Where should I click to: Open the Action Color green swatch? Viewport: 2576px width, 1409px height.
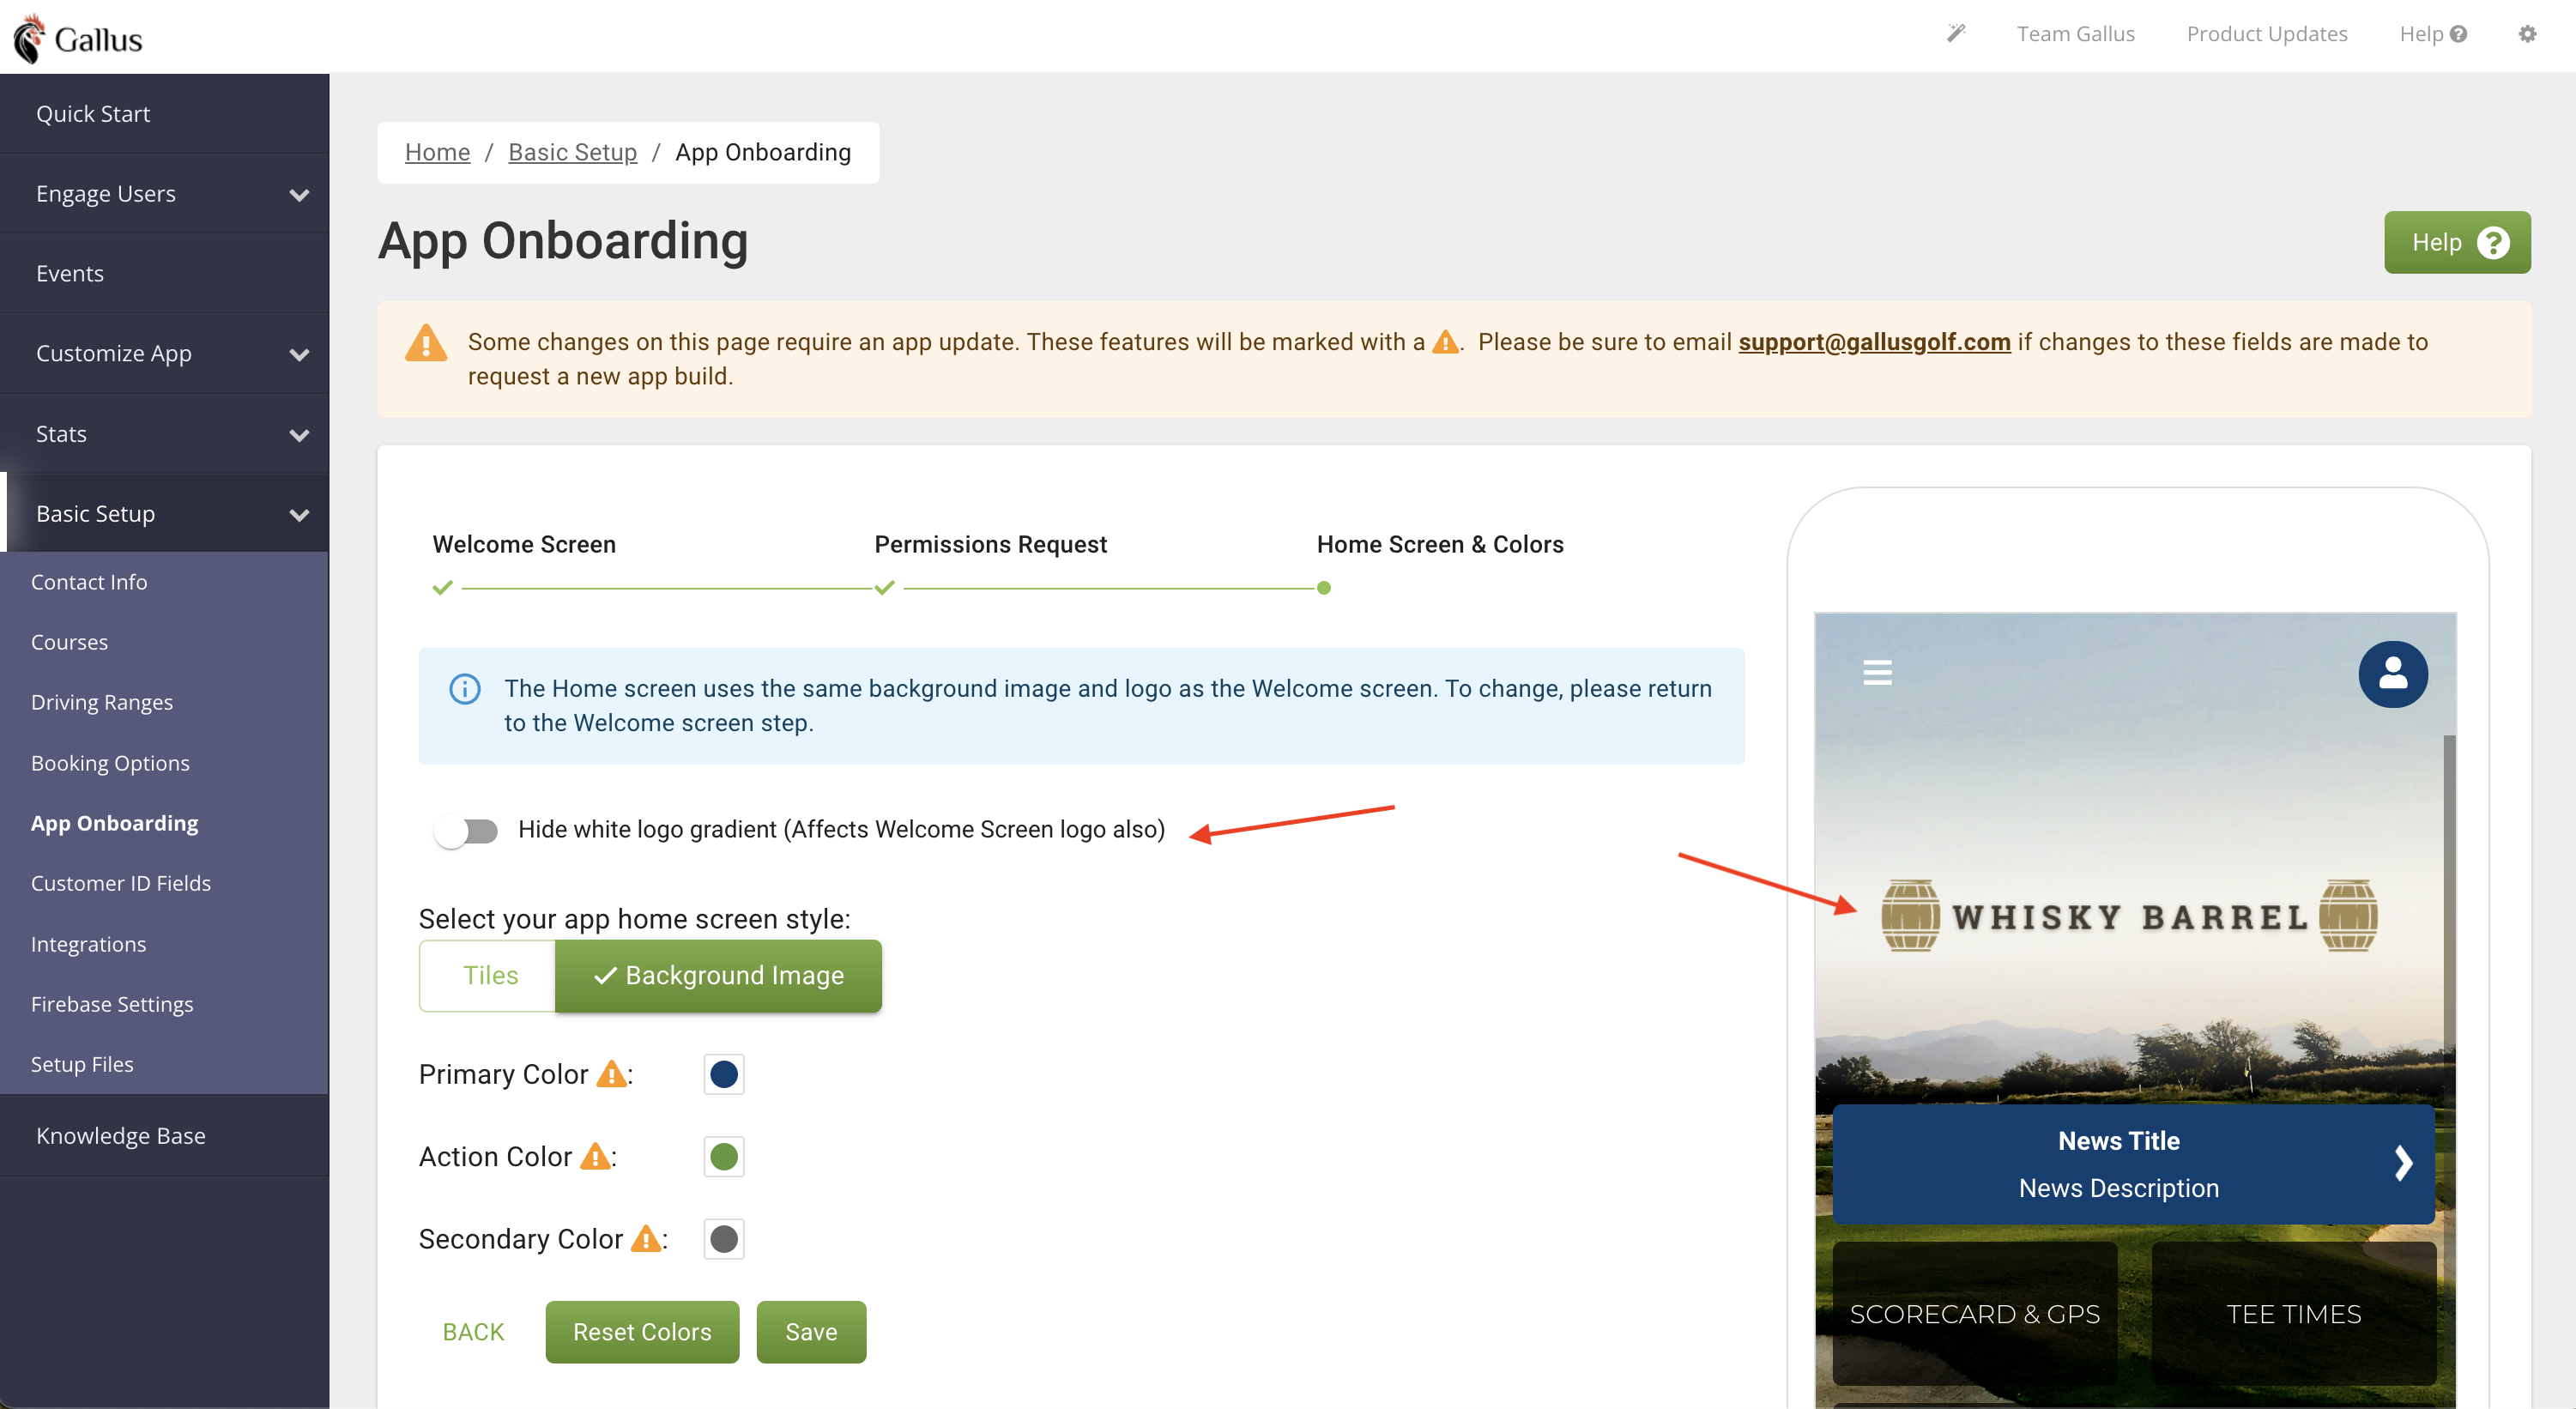click(x=723, y=1157)
